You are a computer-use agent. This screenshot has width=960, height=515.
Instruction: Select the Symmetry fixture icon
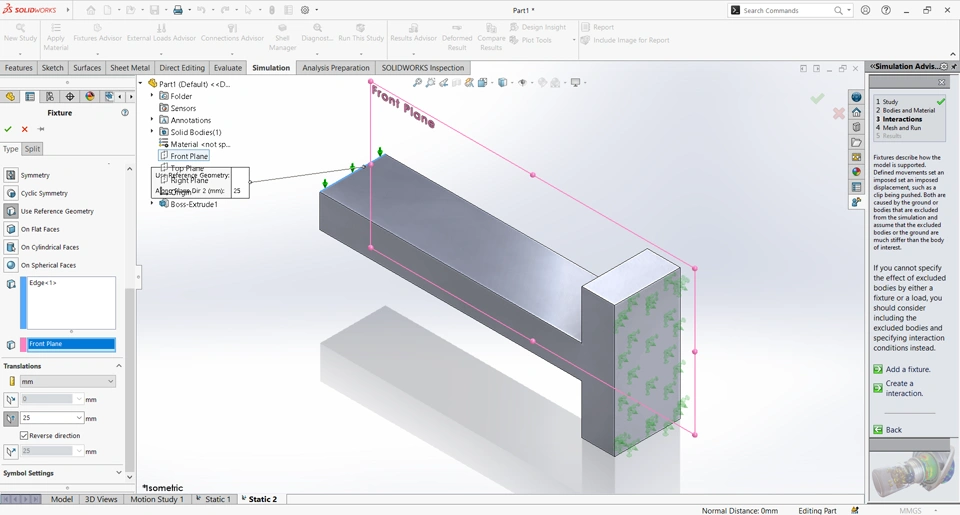tap(11, 175)
